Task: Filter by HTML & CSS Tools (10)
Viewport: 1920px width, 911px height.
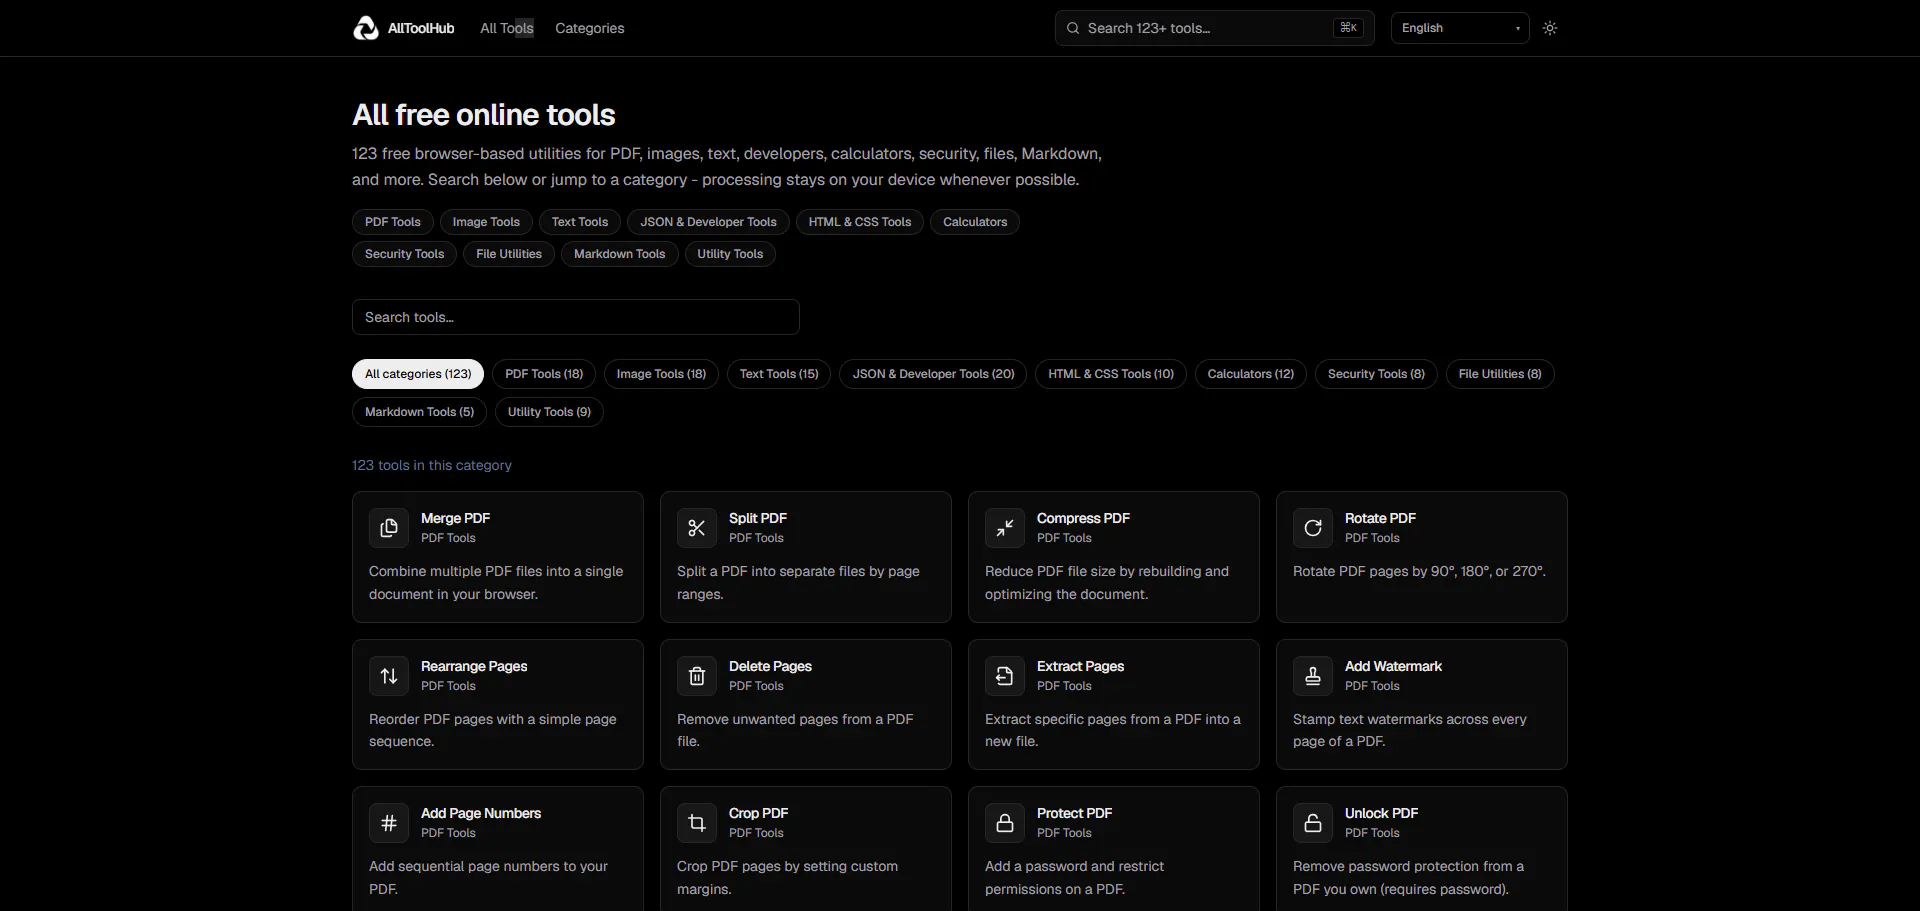Action: click(1111, 374)
